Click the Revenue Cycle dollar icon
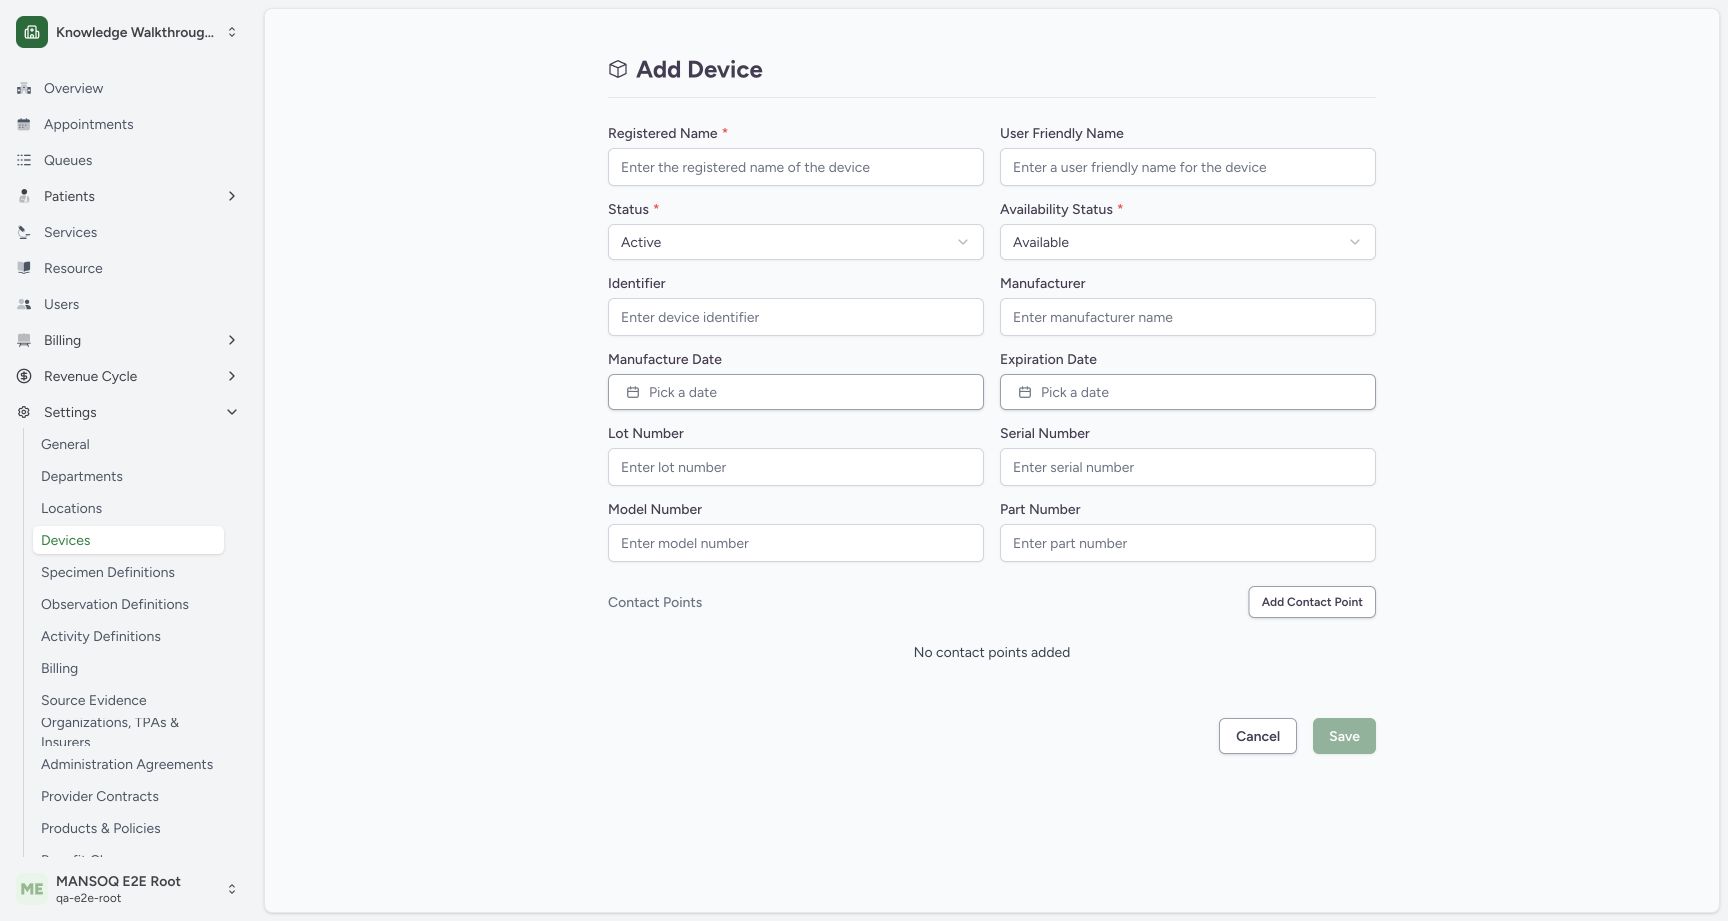1728x921 pixels. point(24,376)
